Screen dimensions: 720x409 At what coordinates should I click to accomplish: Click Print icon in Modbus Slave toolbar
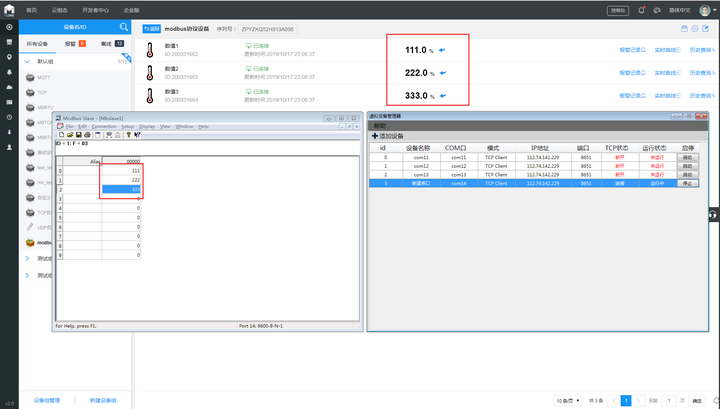point(87,135)
